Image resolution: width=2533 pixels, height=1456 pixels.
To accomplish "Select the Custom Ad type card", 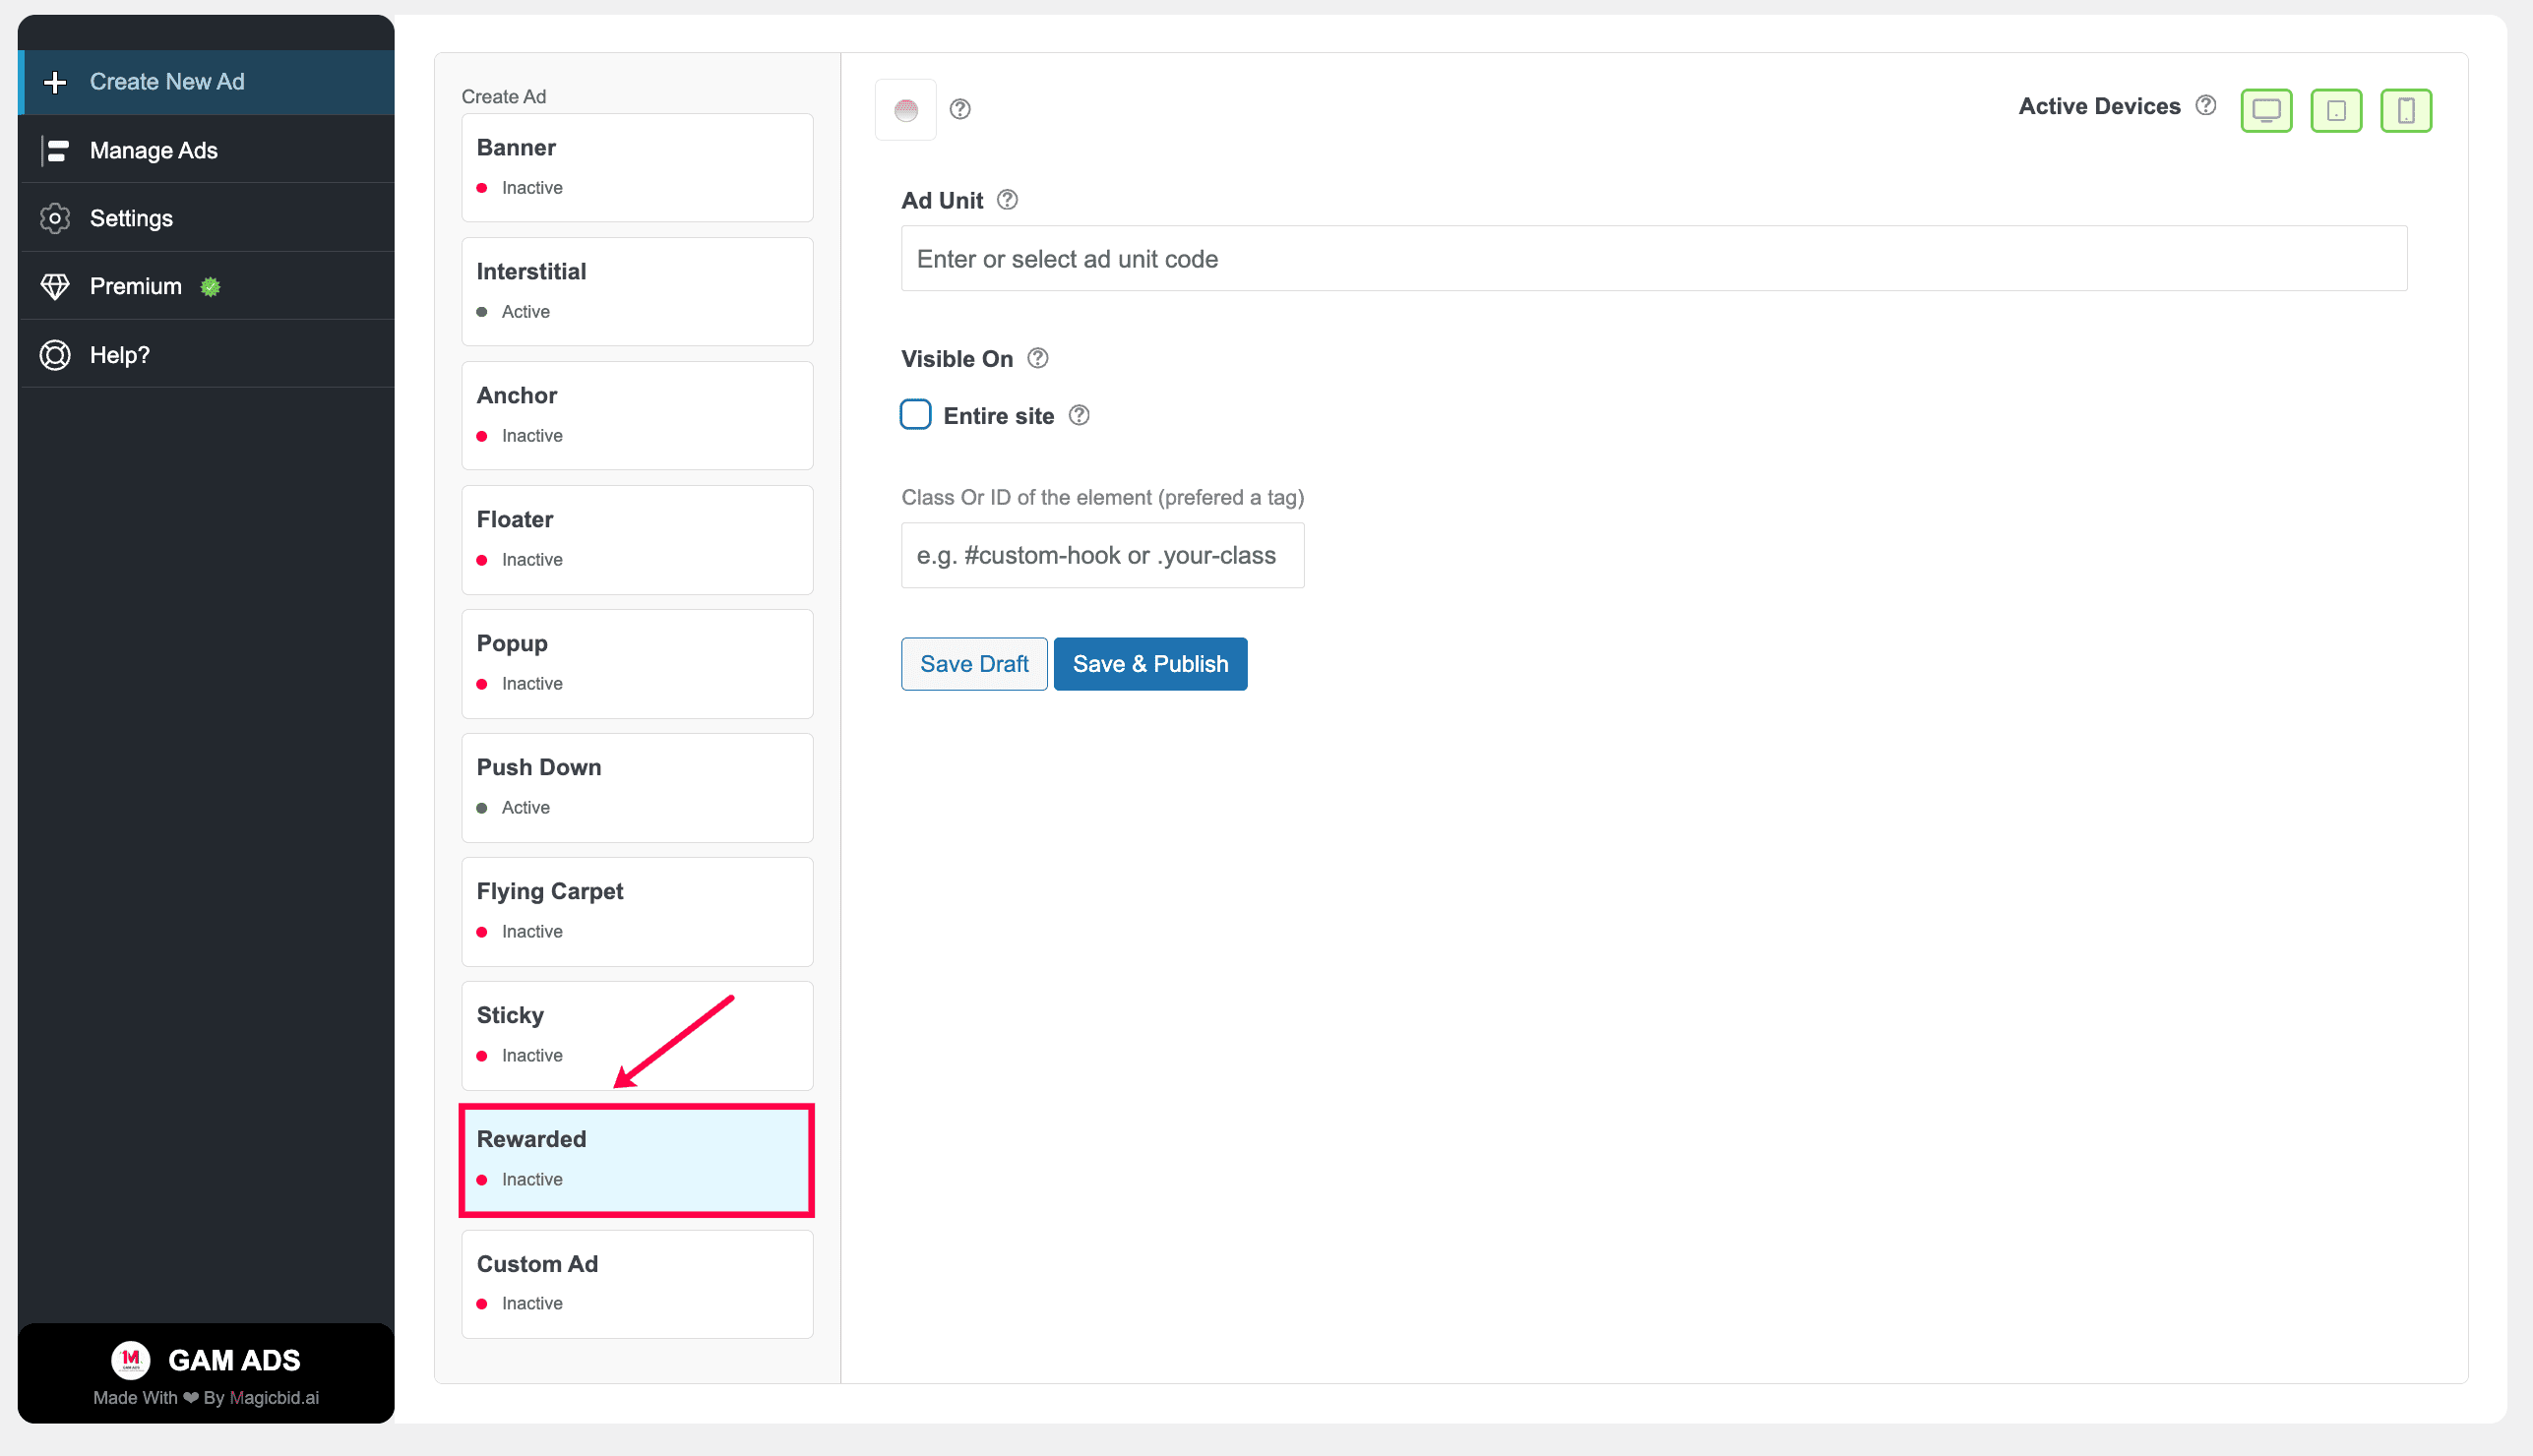I will (637, 1284).
